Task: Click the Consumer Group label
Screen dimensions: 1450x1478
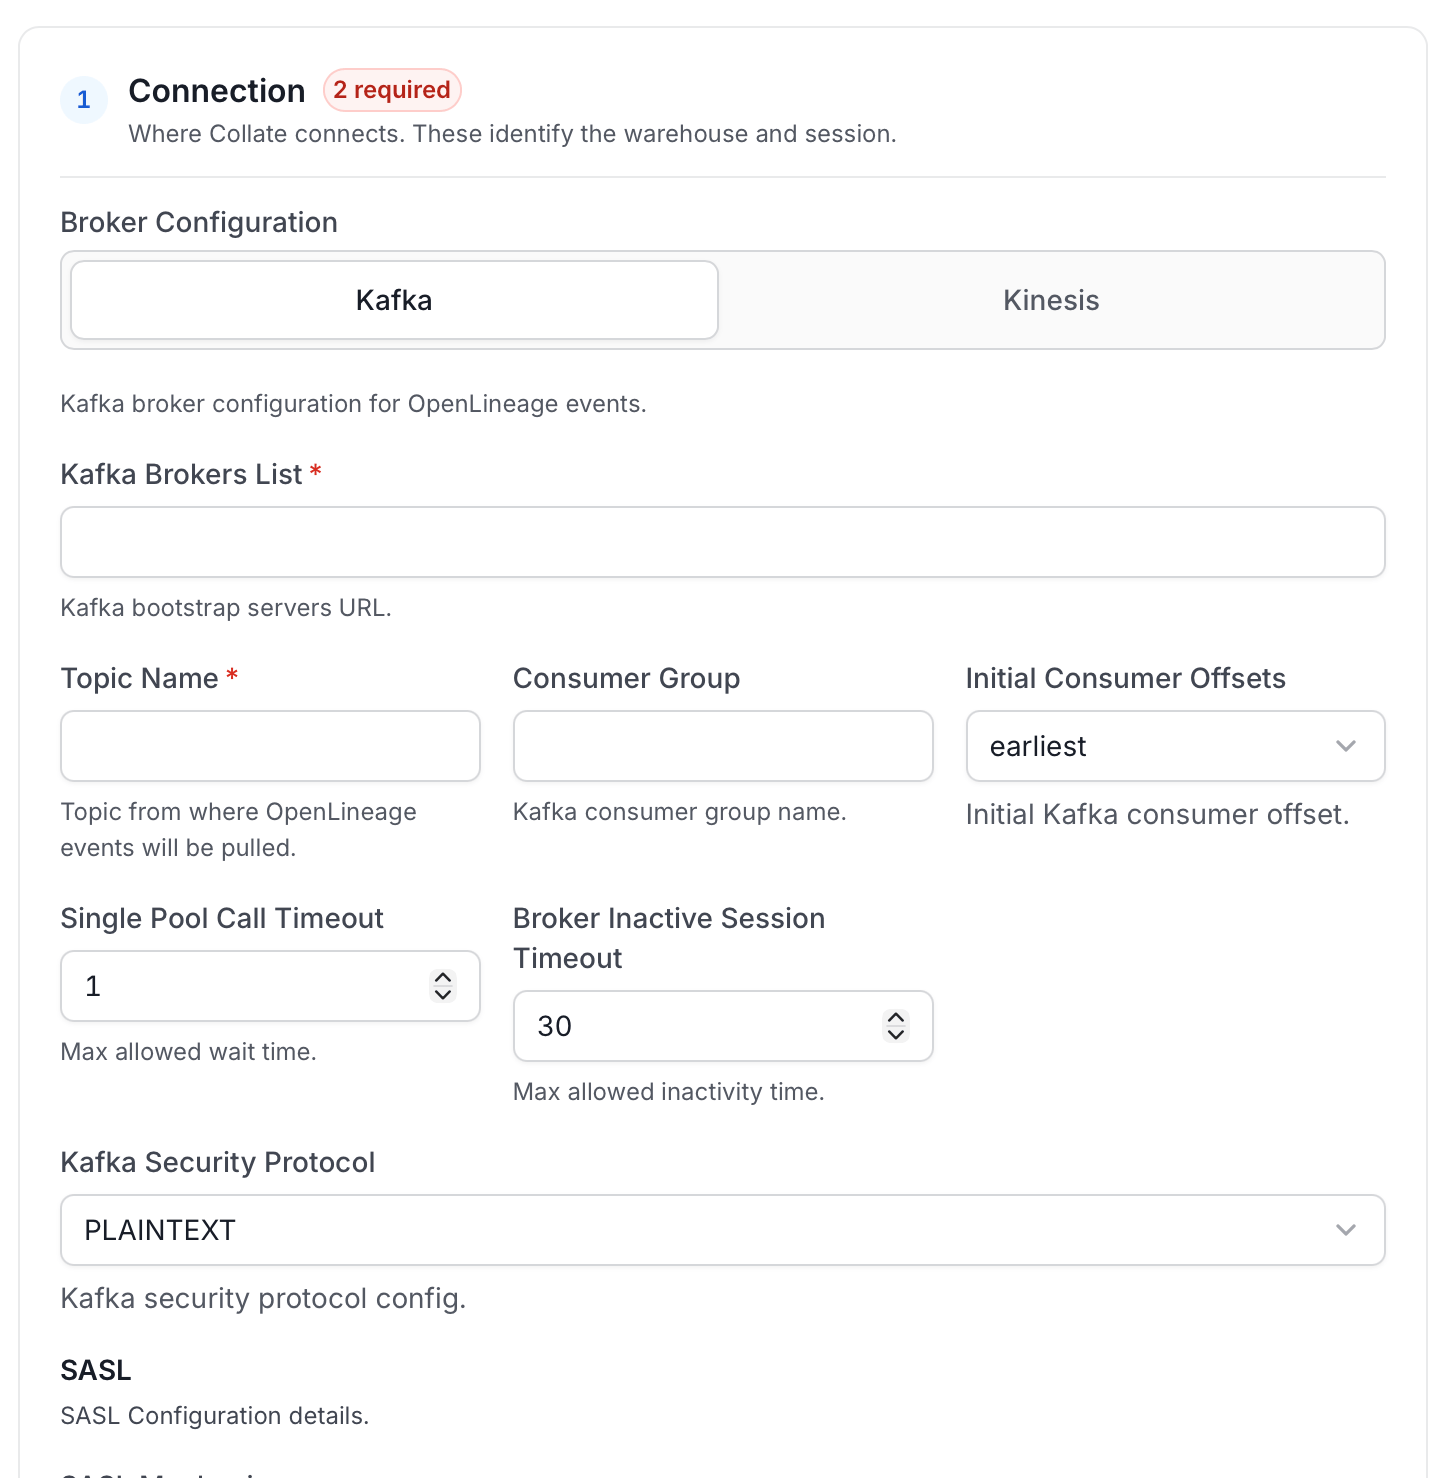Action: [x=627, y=678]
